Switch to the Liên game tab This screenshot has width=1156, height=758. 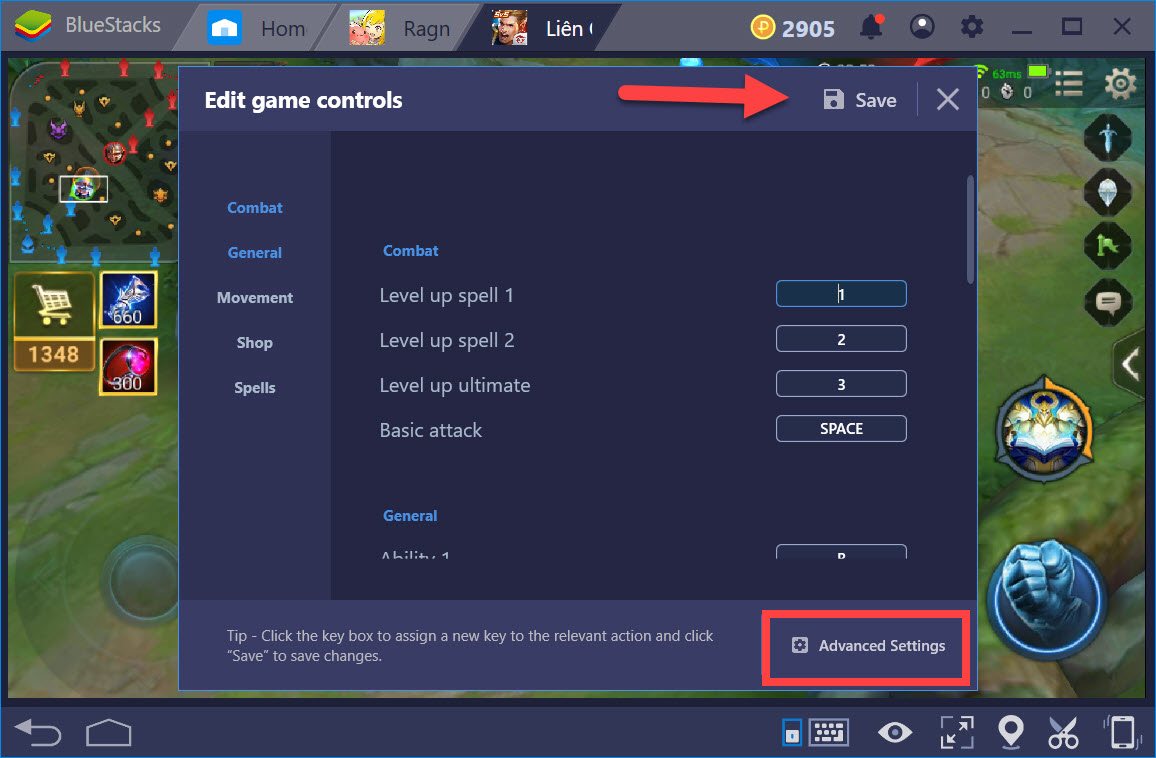point(543,28)
